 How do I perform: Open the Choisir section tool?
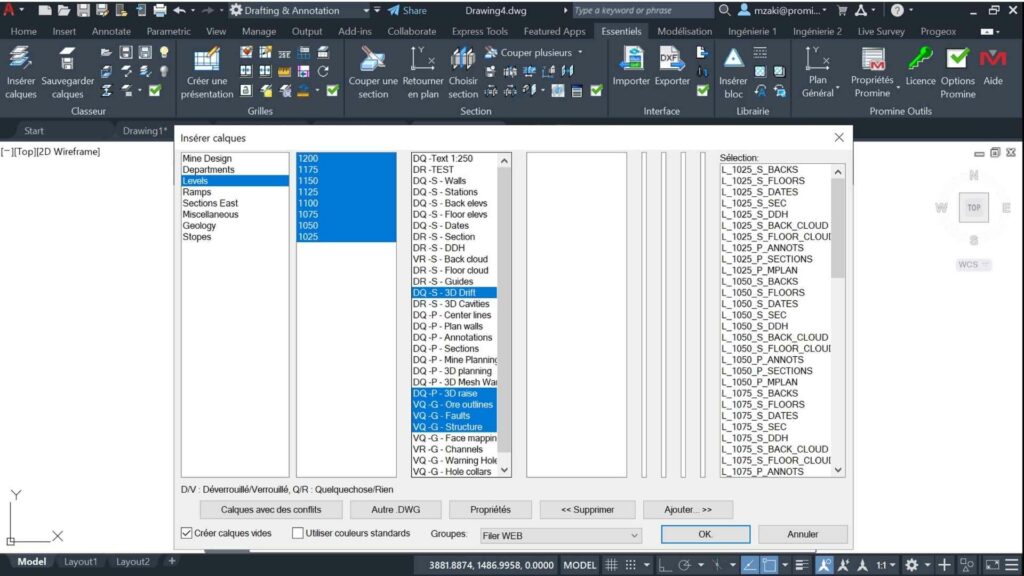pos(462,72)
